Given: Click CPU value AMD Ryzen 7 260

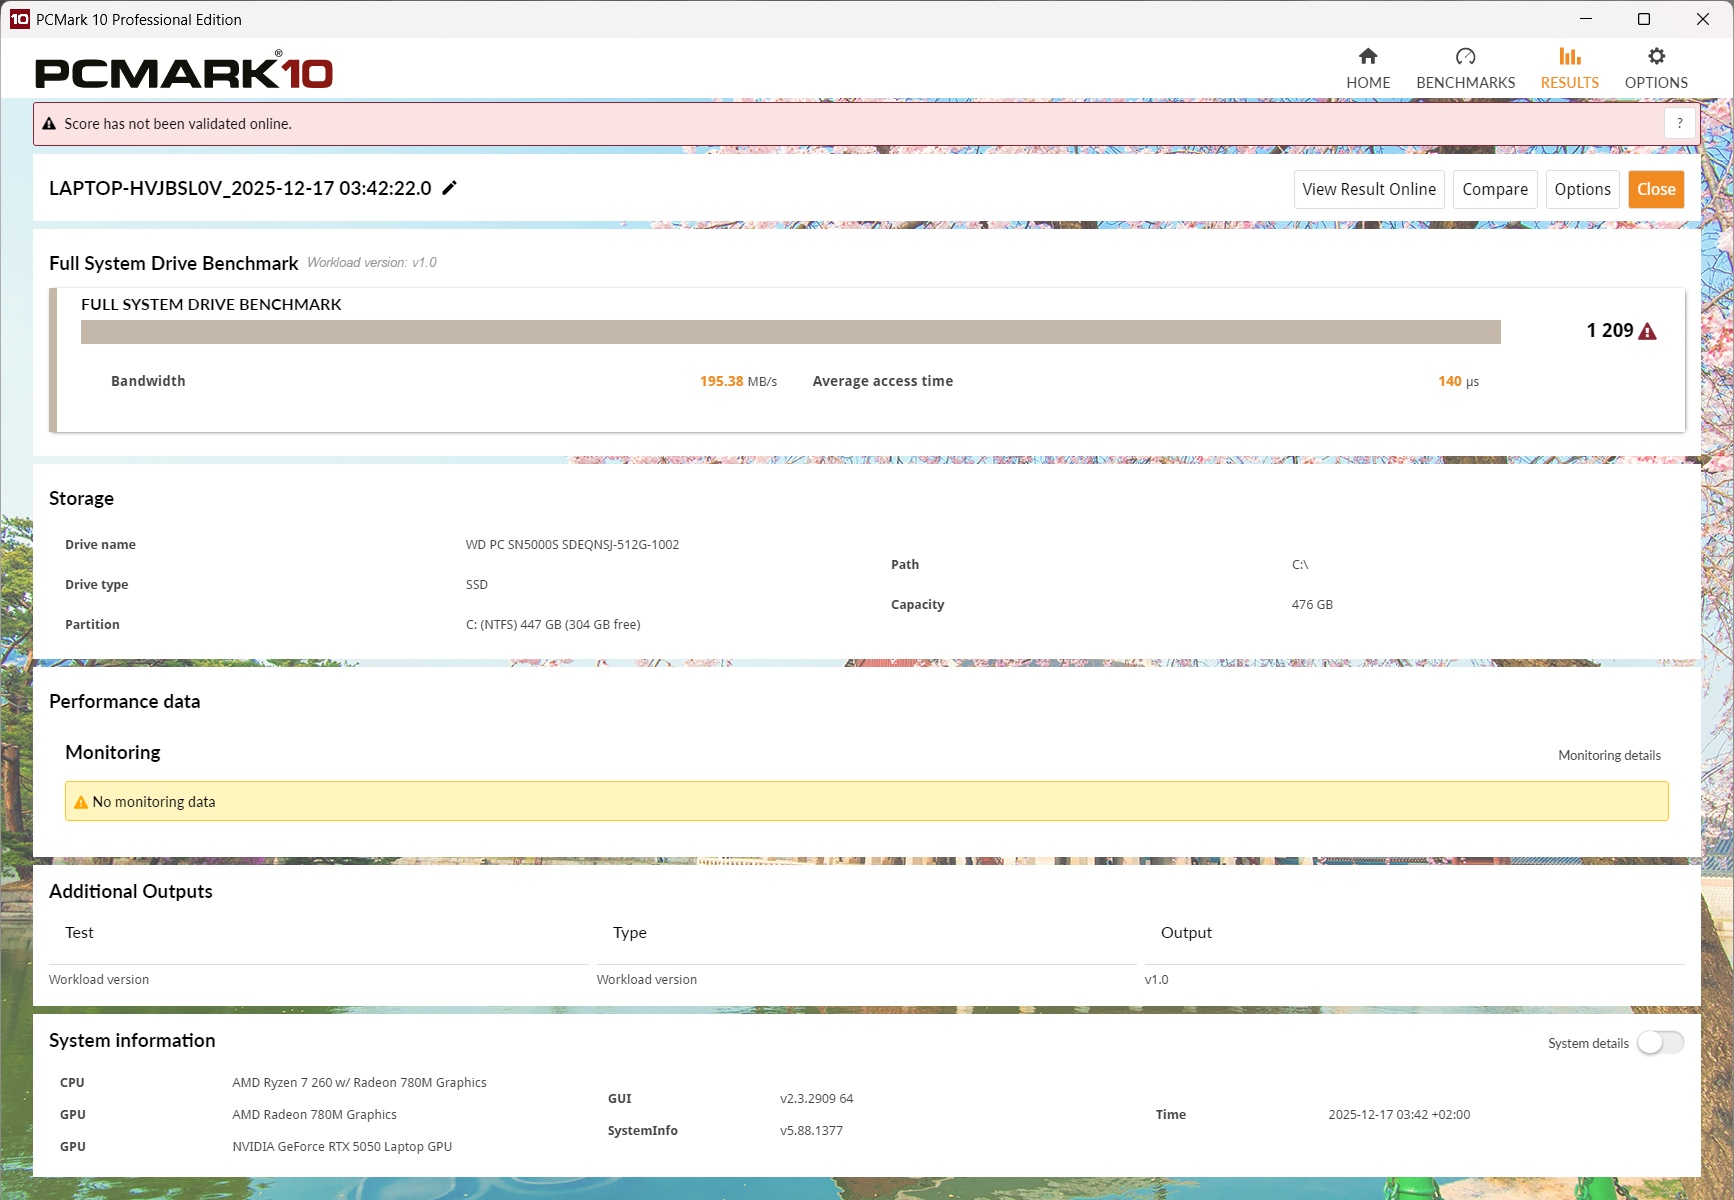Looking at the screenshot, I should tap(359, 1083).
